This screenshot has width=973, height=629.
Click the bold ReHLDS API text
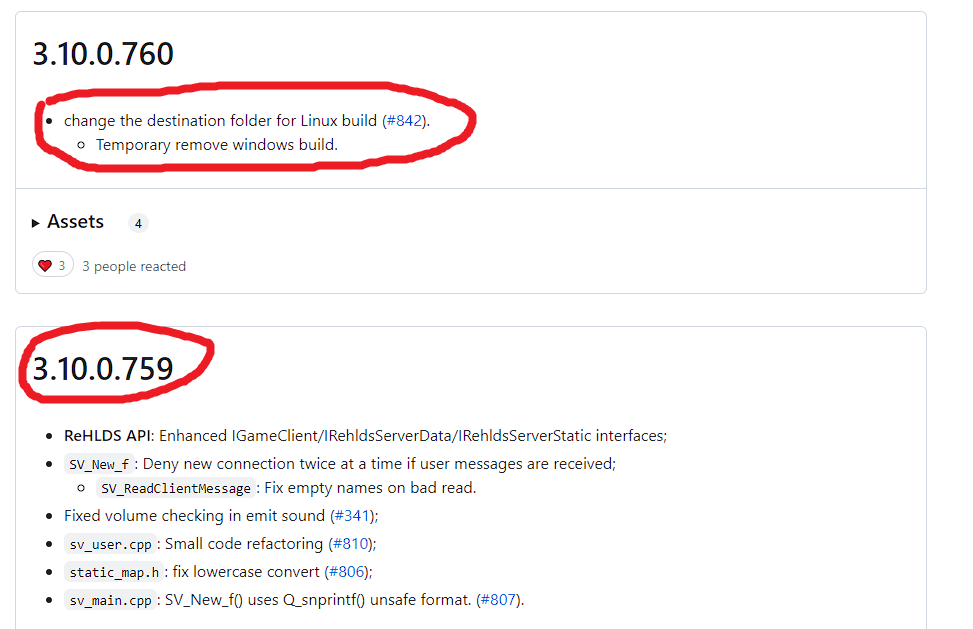click(x=107, y=435)
